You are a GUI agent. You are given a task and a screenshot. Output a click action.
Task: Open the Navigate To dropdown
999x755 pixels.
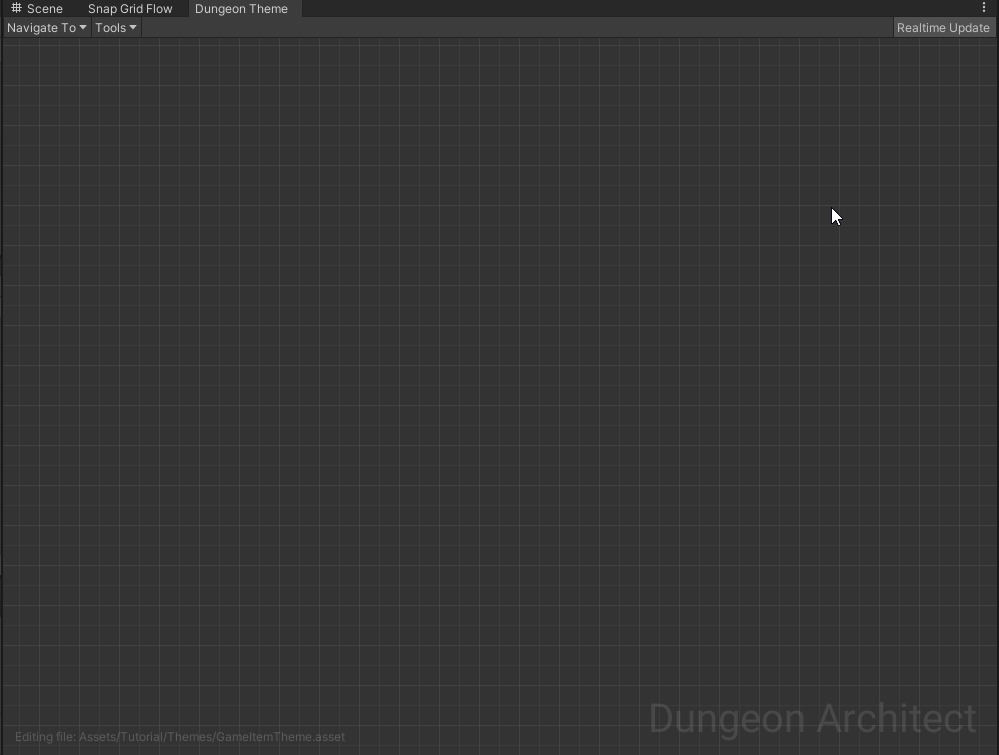click(x=47, y=27)
